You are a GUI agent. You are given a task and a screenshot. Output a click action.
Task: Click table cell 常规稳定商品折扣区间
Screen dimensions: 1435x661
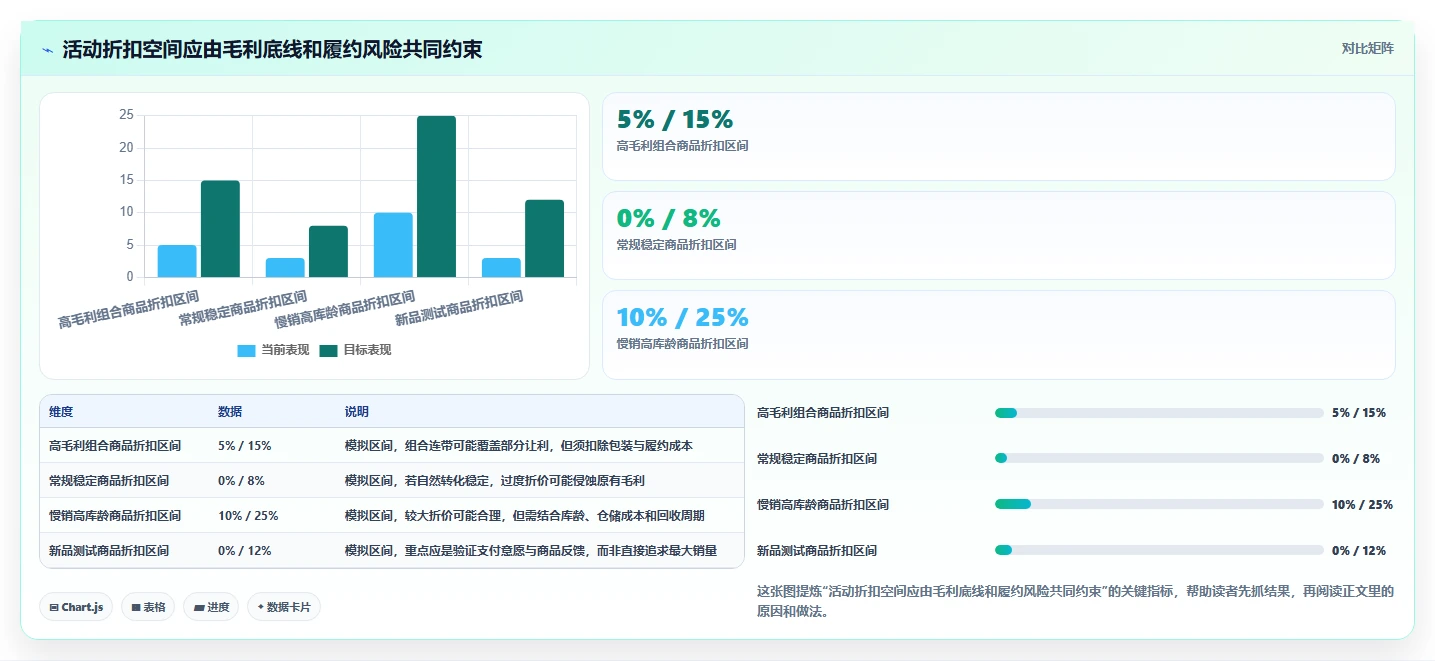[x=109, y=481]
